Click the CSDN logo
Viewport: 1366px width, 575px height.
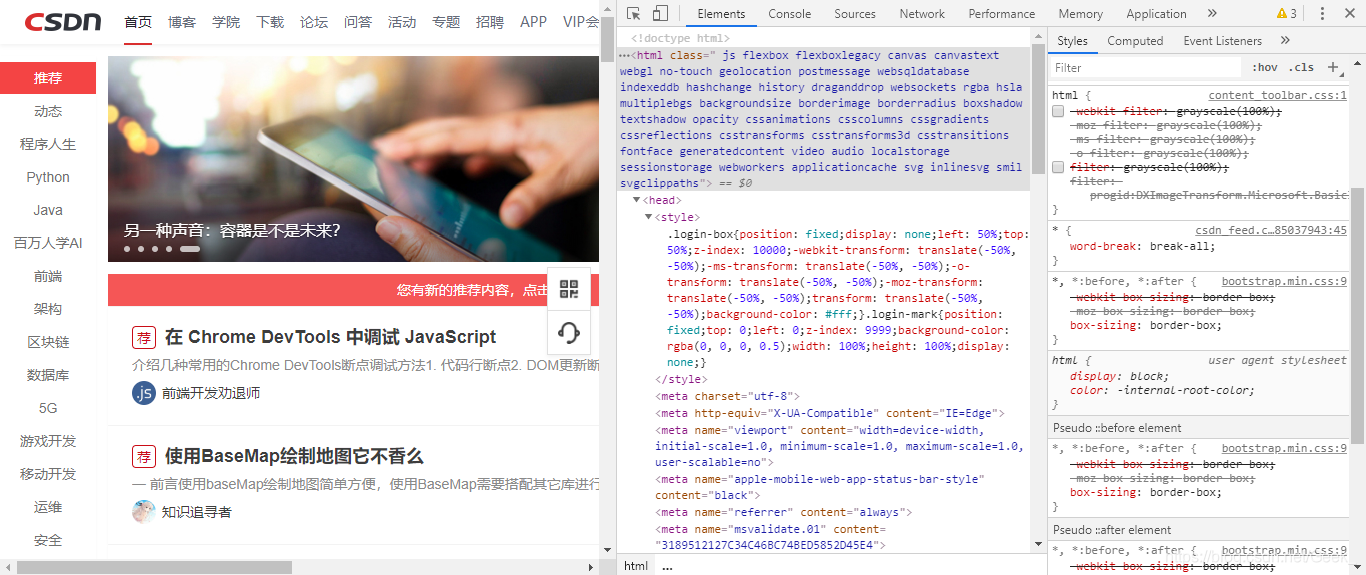pos(62,21)
